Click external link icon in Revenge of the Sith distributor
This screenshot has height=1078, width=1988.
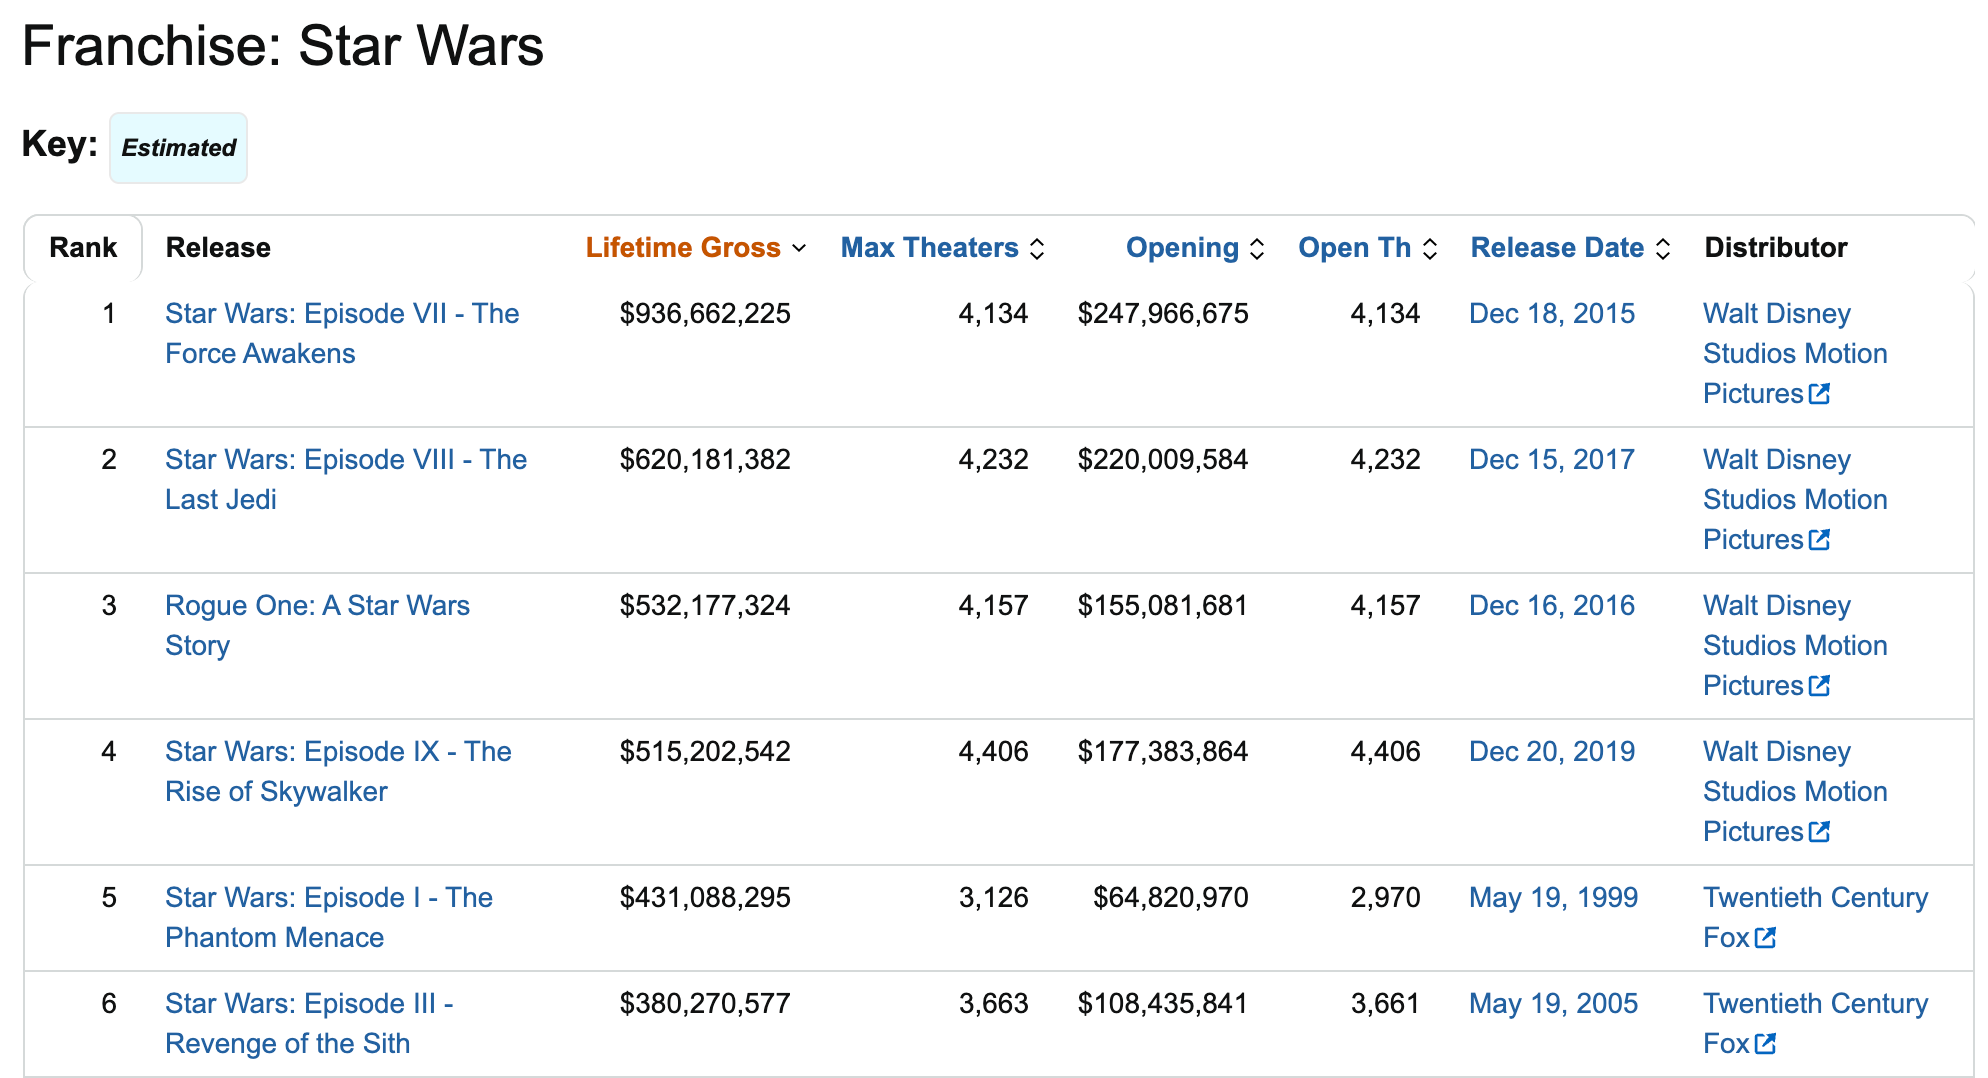pos(1765,1044)
